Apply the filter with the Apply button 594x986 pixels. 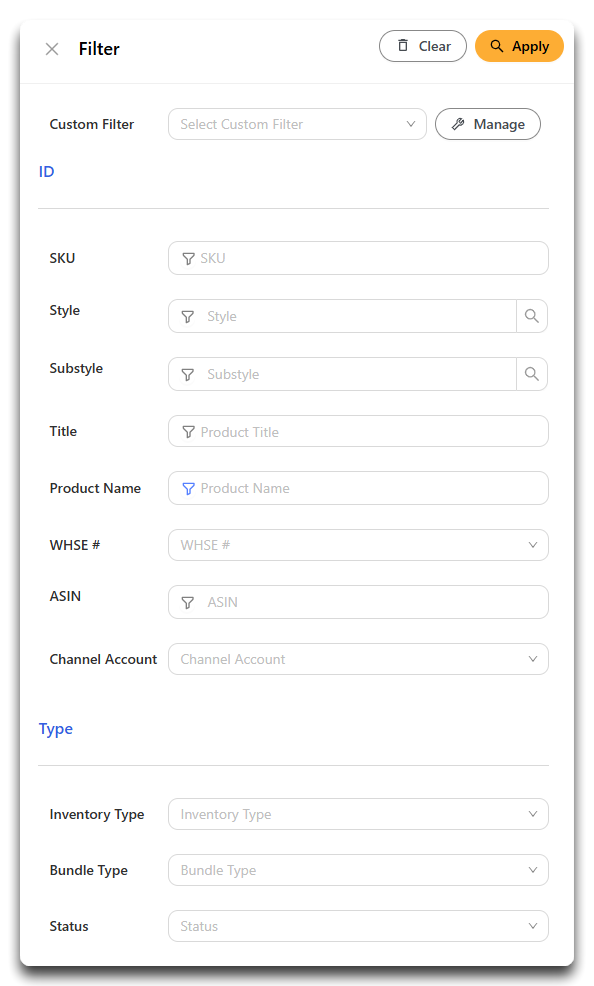pos(519,46)
